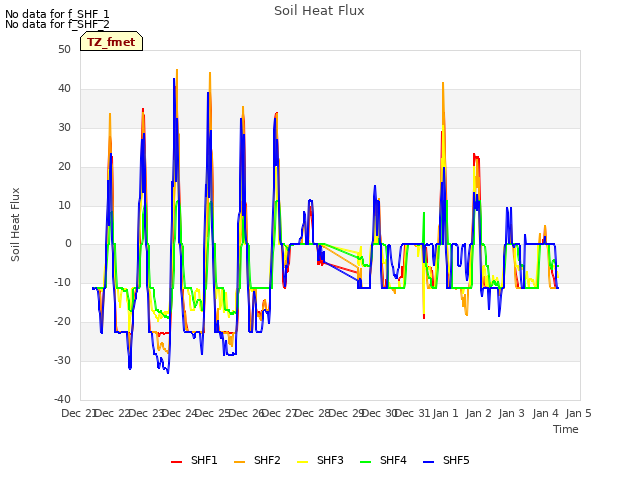Screen dimensions: 640x480
Task: Click the y-axis label 20
Action: 64,166
